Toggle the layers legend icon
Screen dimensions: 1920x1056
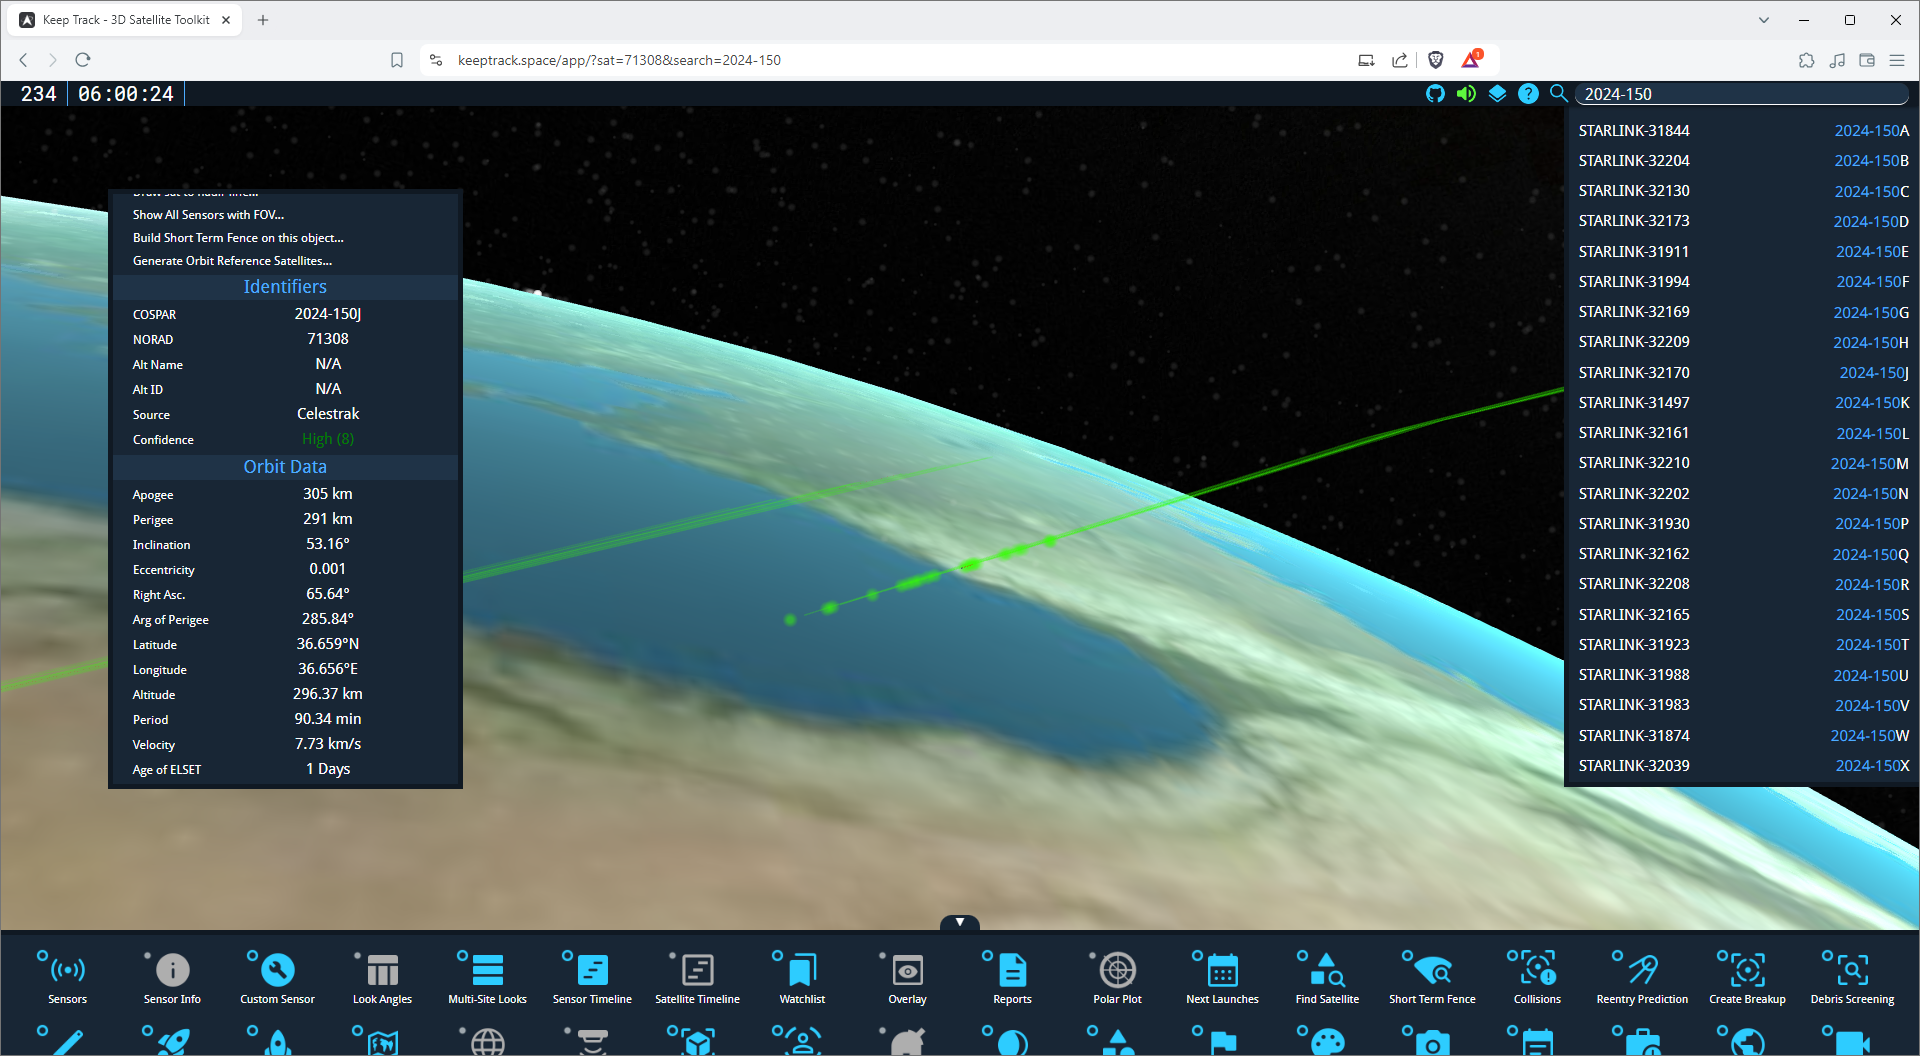(x=1497, y=94)
